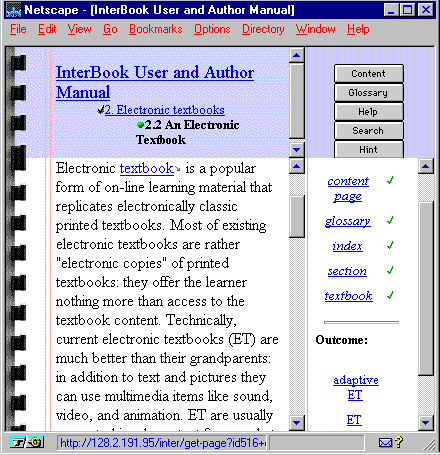Open the 'adaptive ET' outcome link
The image size is (440, 455).
click(x=356, y=387)
